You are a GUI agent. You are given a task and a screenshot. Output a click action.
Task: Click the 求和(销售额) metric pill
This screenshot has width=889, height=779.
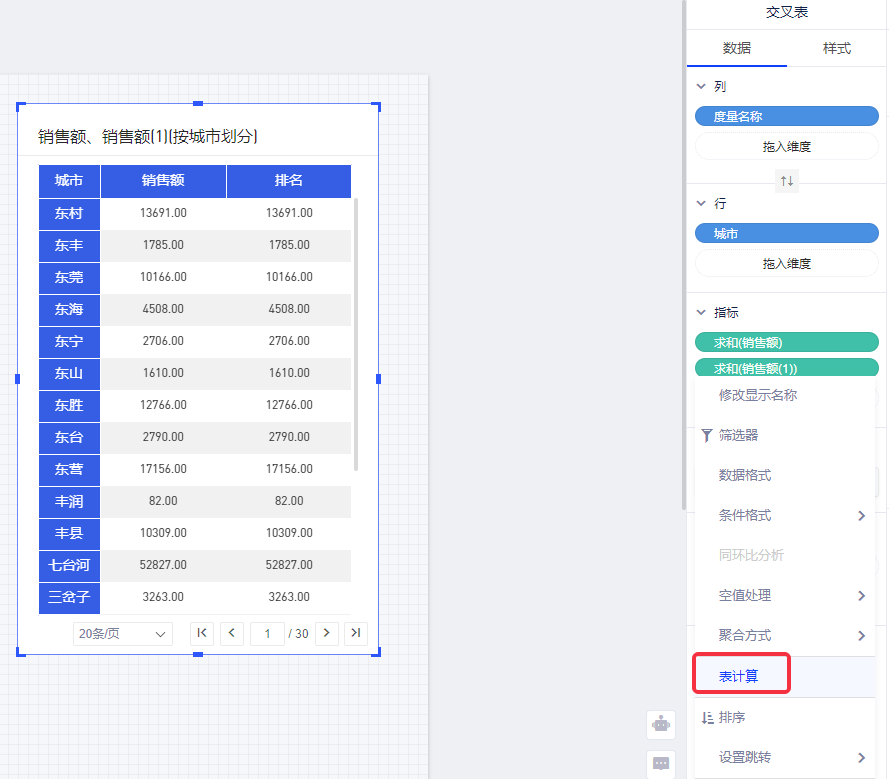[x=786, y=342]
